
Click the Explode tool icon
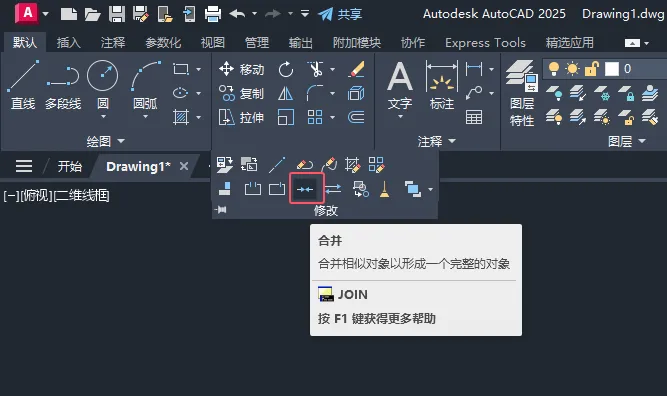click(356, 93)
